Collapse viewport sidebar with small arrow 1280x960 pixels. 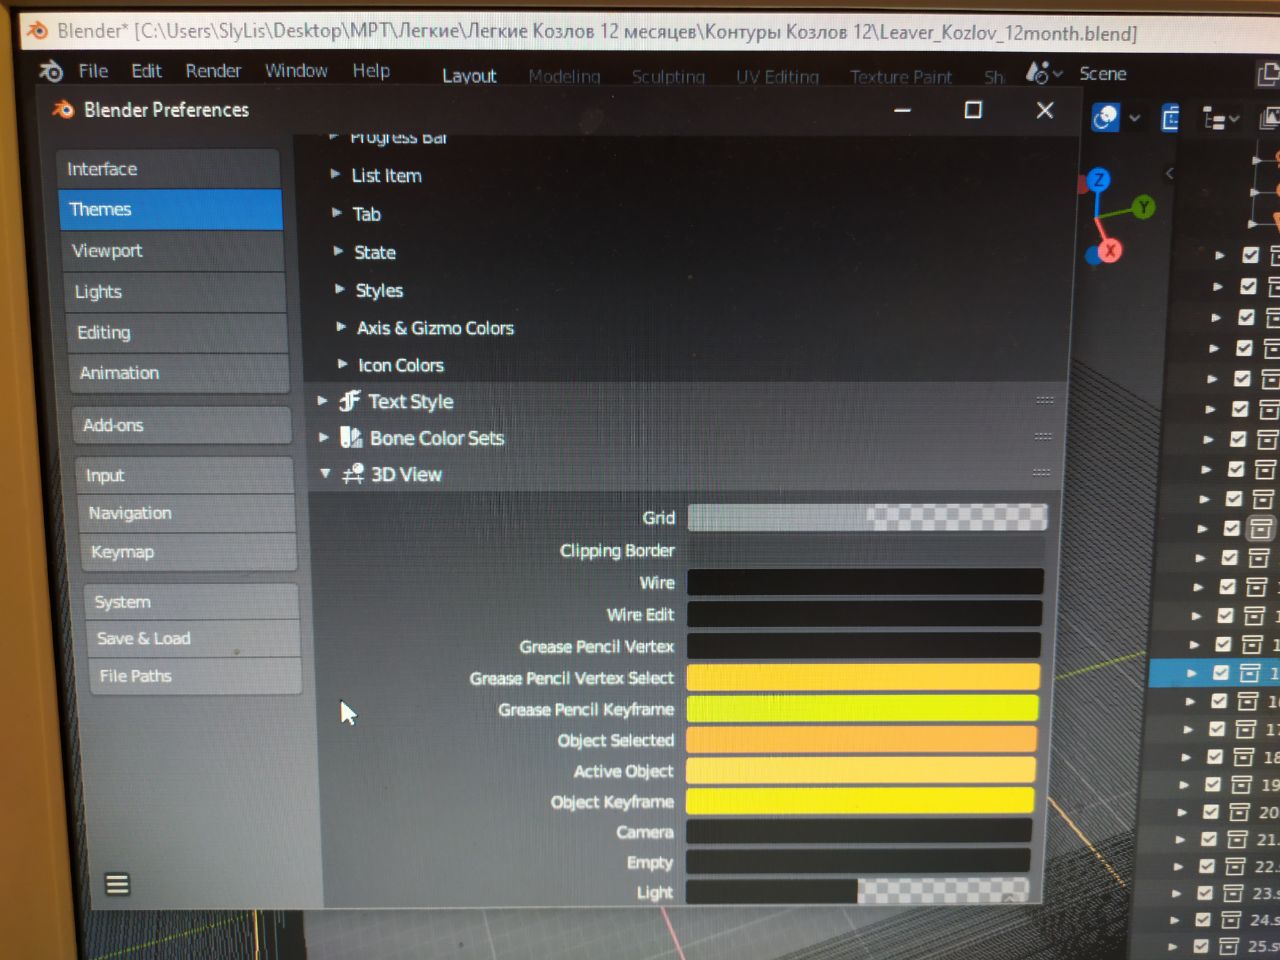[1169, 173]
